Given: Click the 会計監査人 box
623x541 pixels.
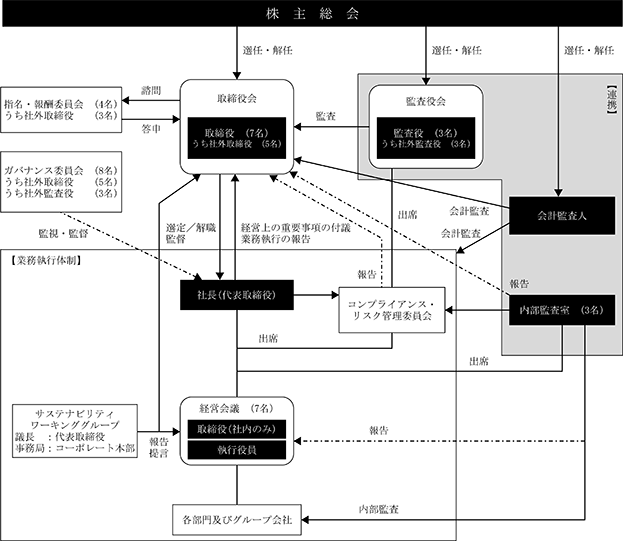Looking at the screenshot, I should click(562, 215).
